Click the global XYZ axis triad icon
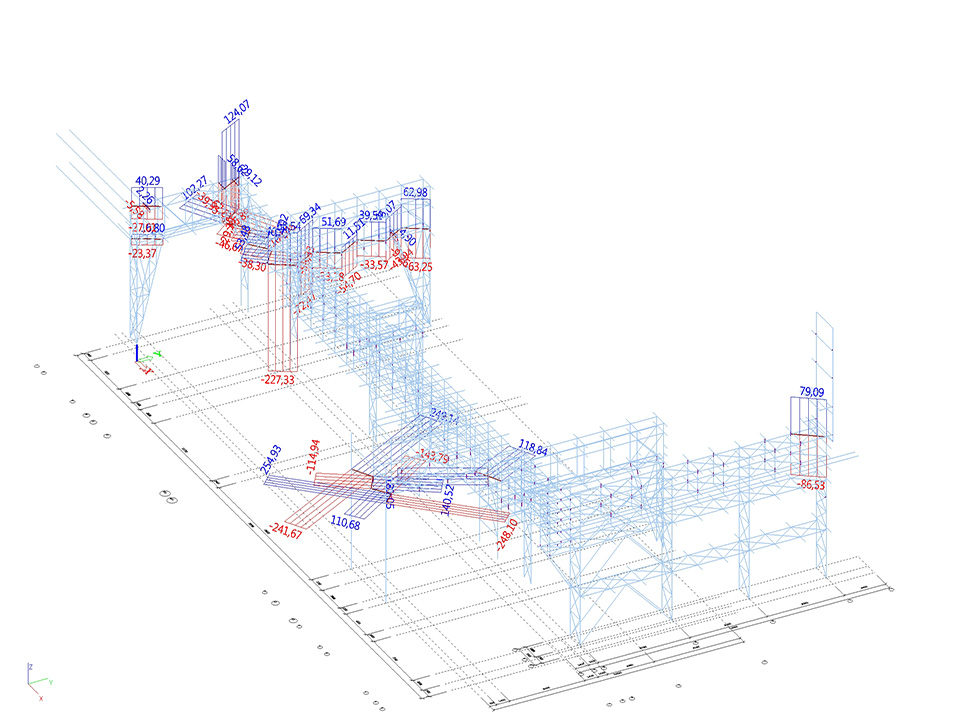The height and width of the screenshot is (720, 960). coord(39,680)
